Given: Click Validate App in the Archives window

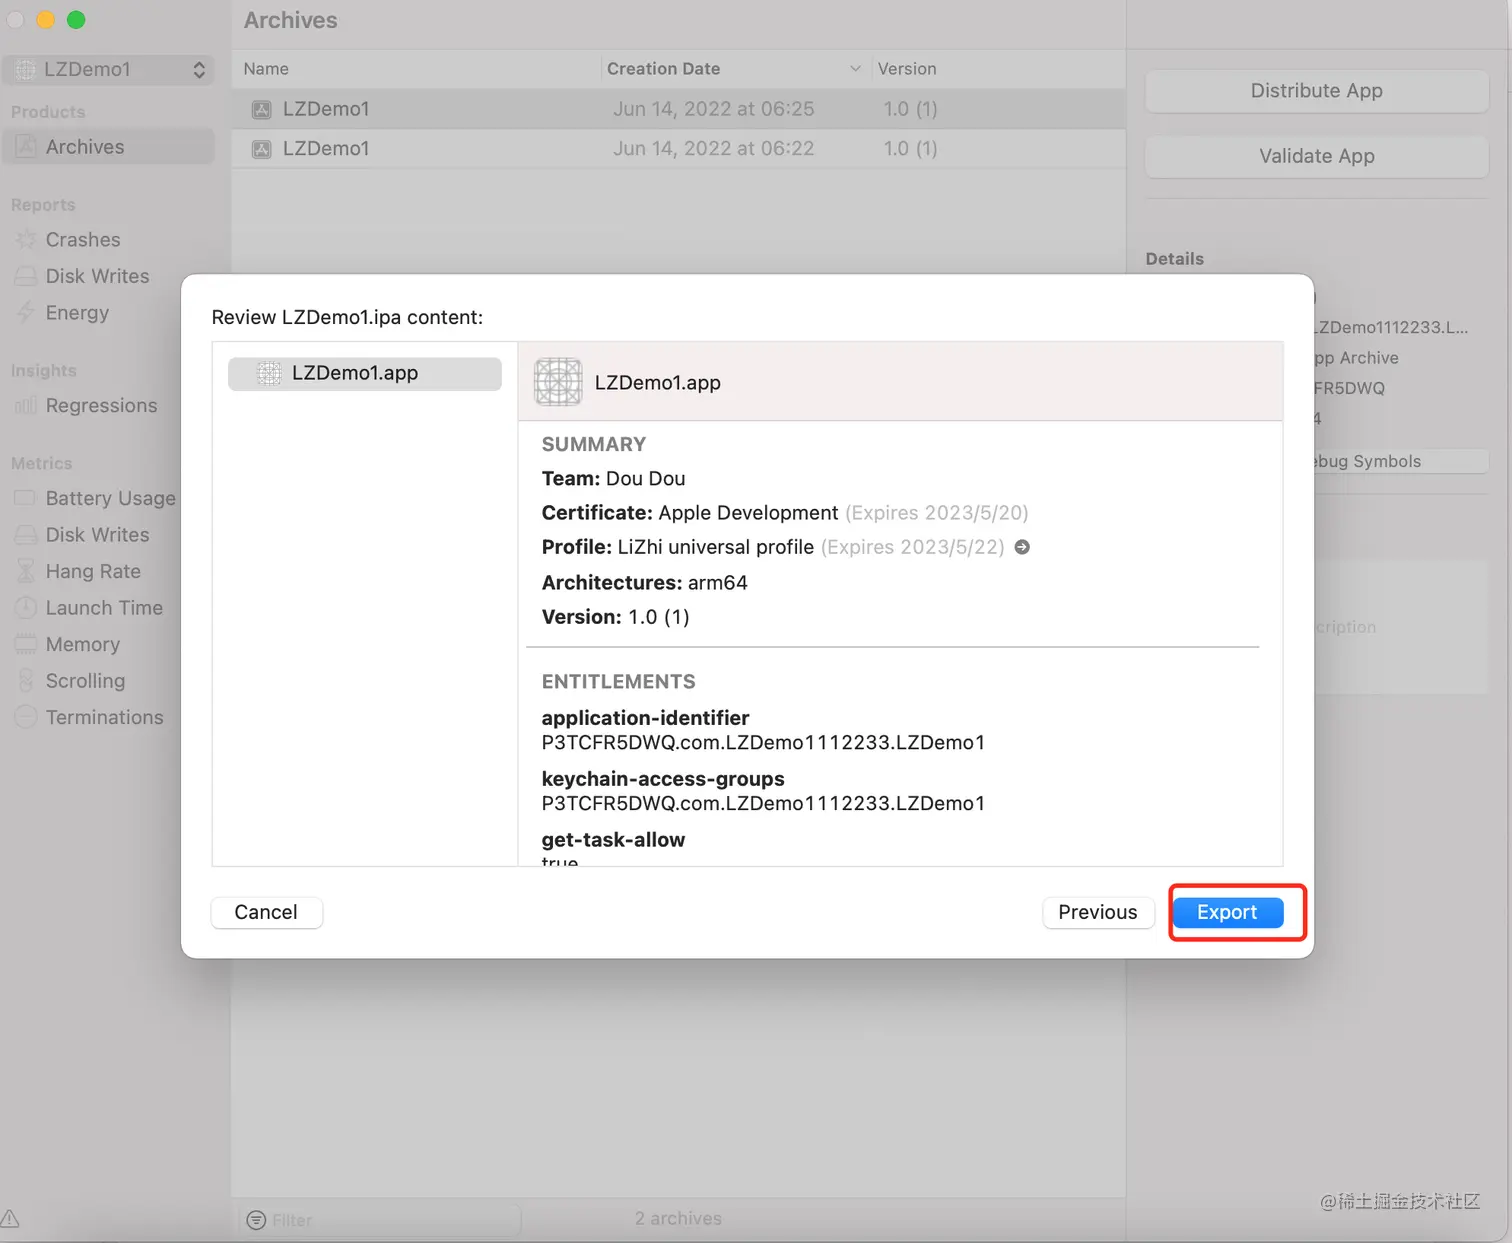Looking at the screenshot, I should (x=1316, y=156).
